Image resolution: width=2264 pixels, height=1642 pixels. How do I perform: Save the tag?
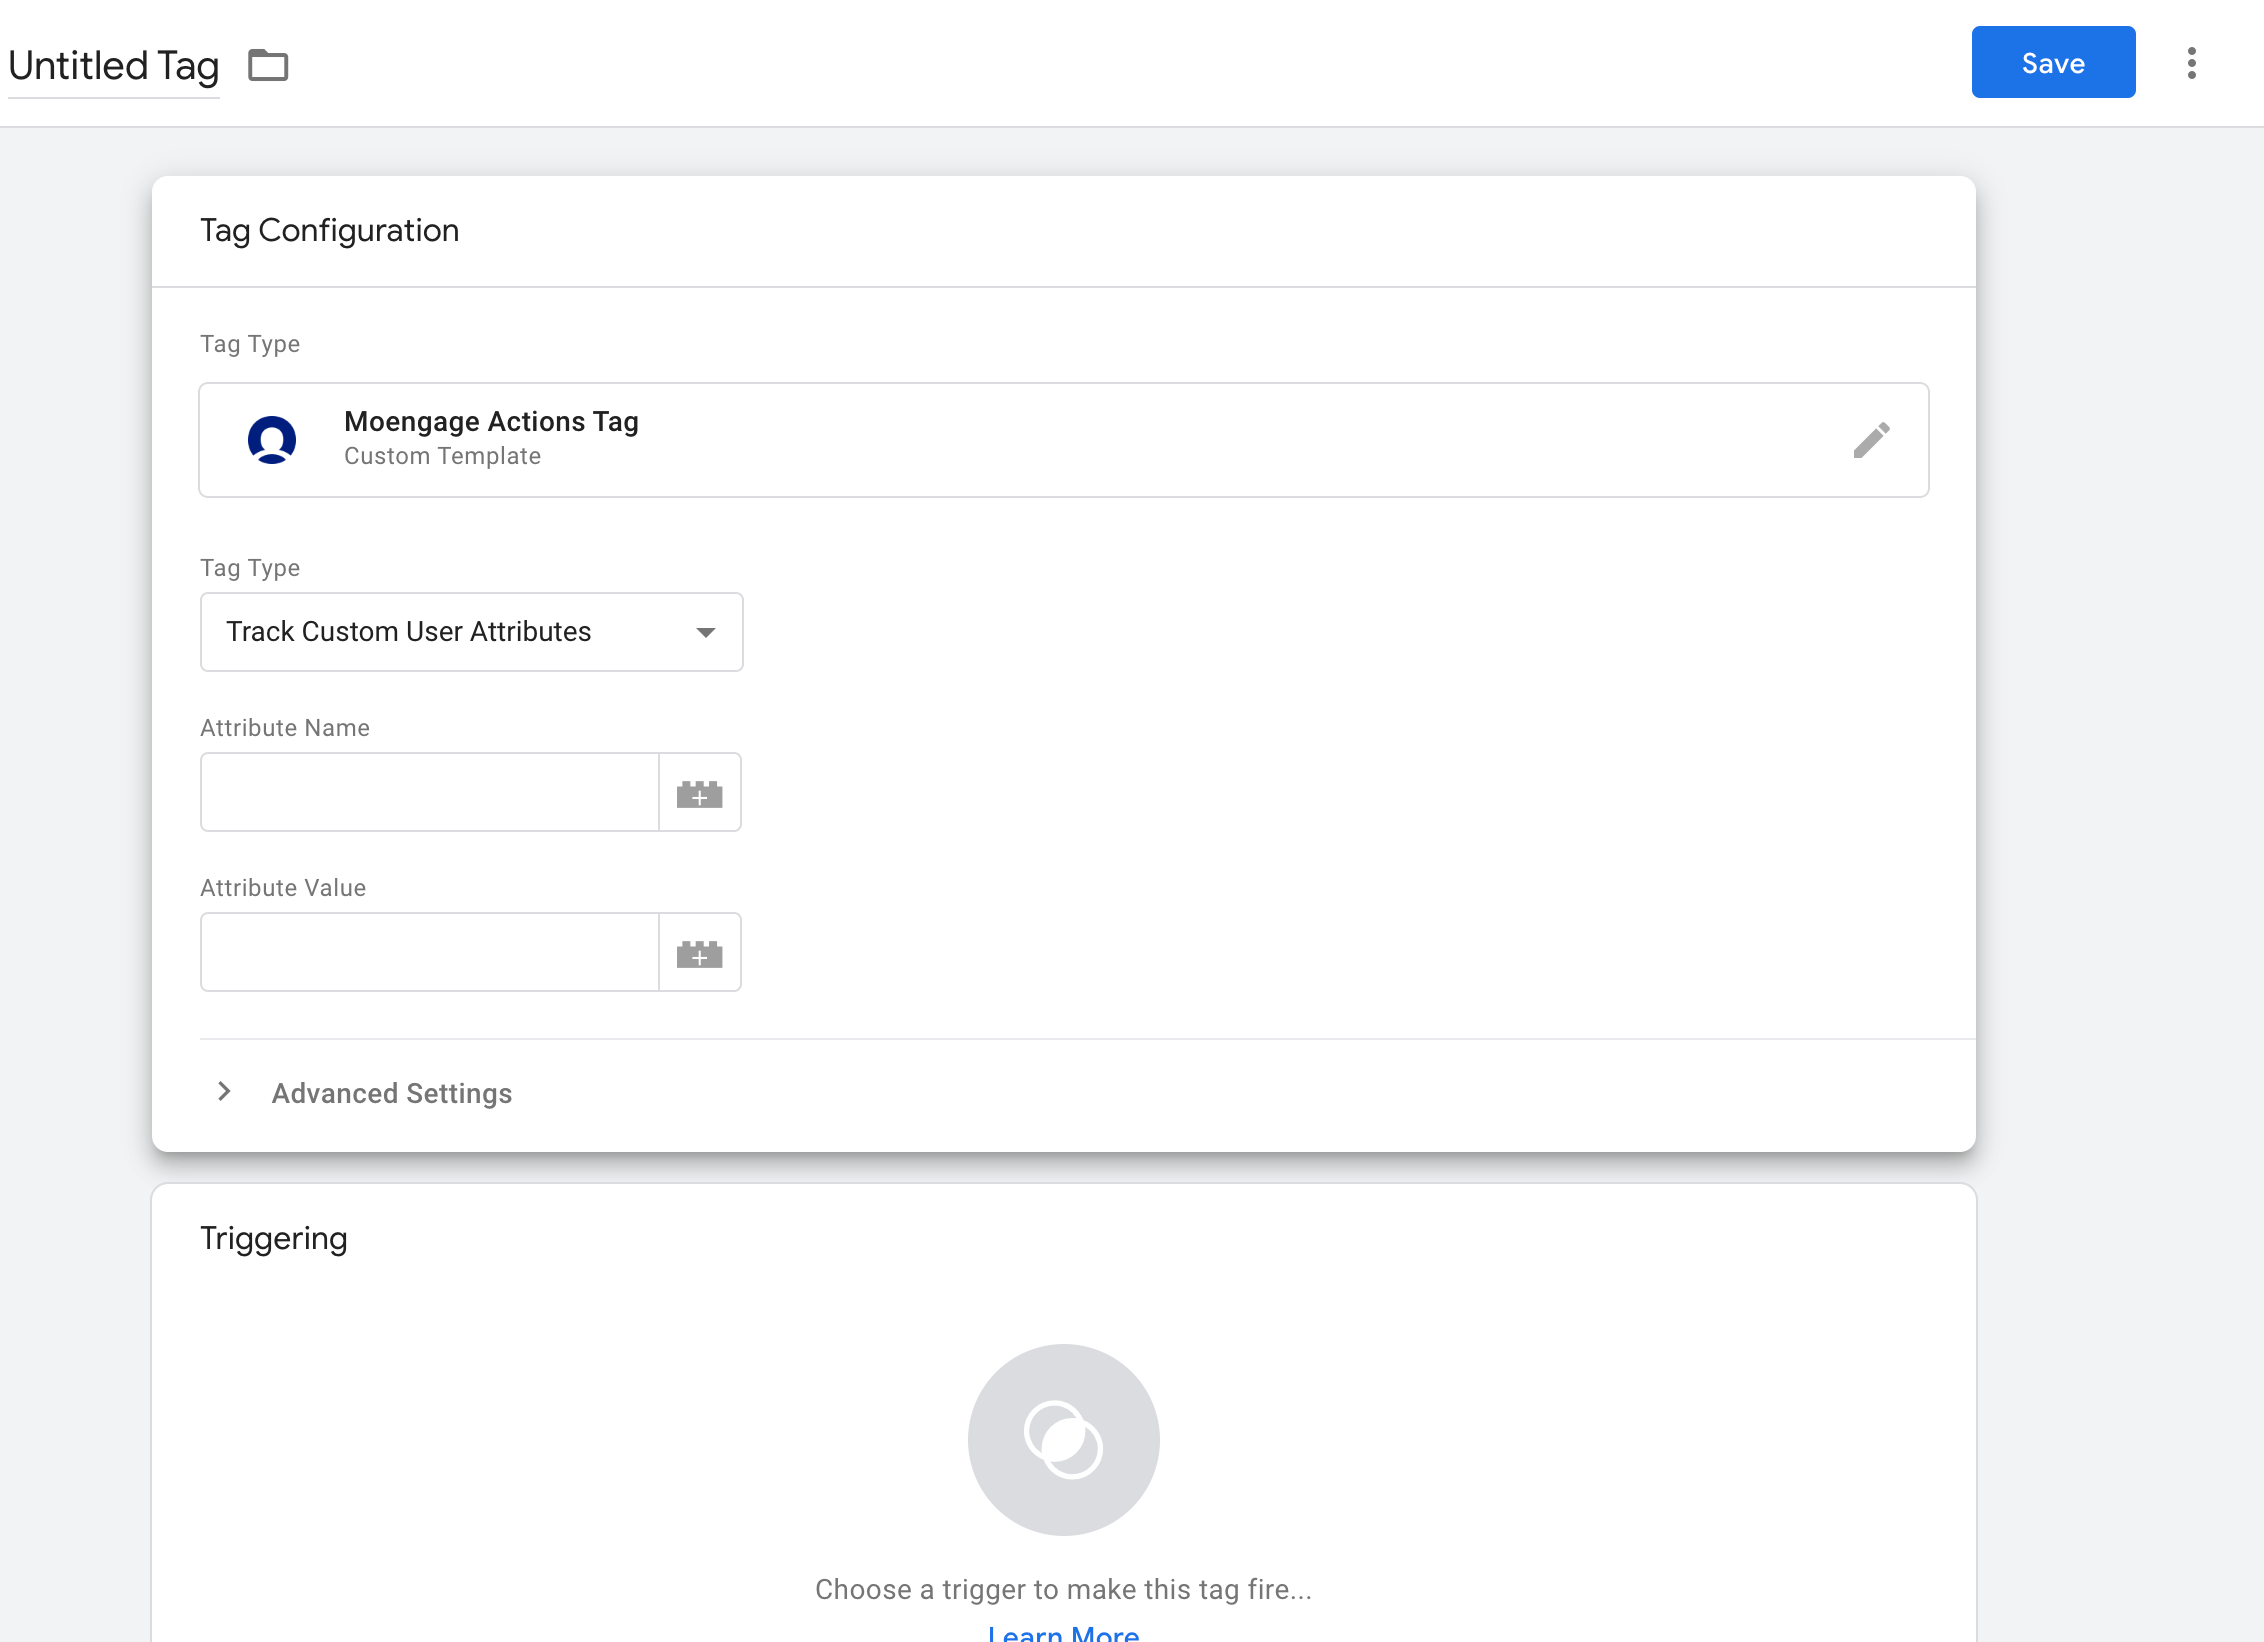[x=2052, y=62]
